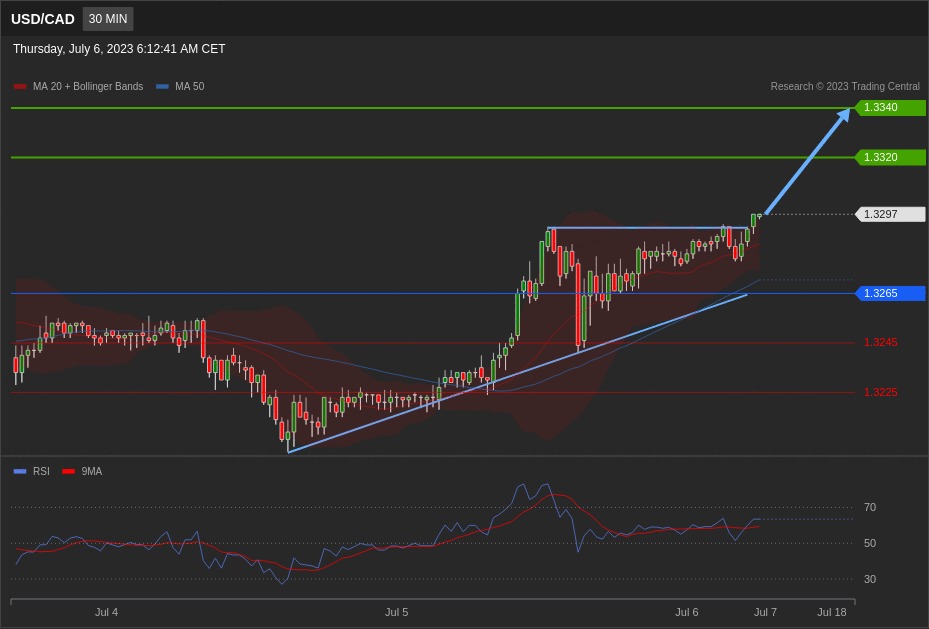929x629 pixels.
Task: Click the MA 20 + Bollinger Bands red swatch
Action: click(x=20, y=87)
